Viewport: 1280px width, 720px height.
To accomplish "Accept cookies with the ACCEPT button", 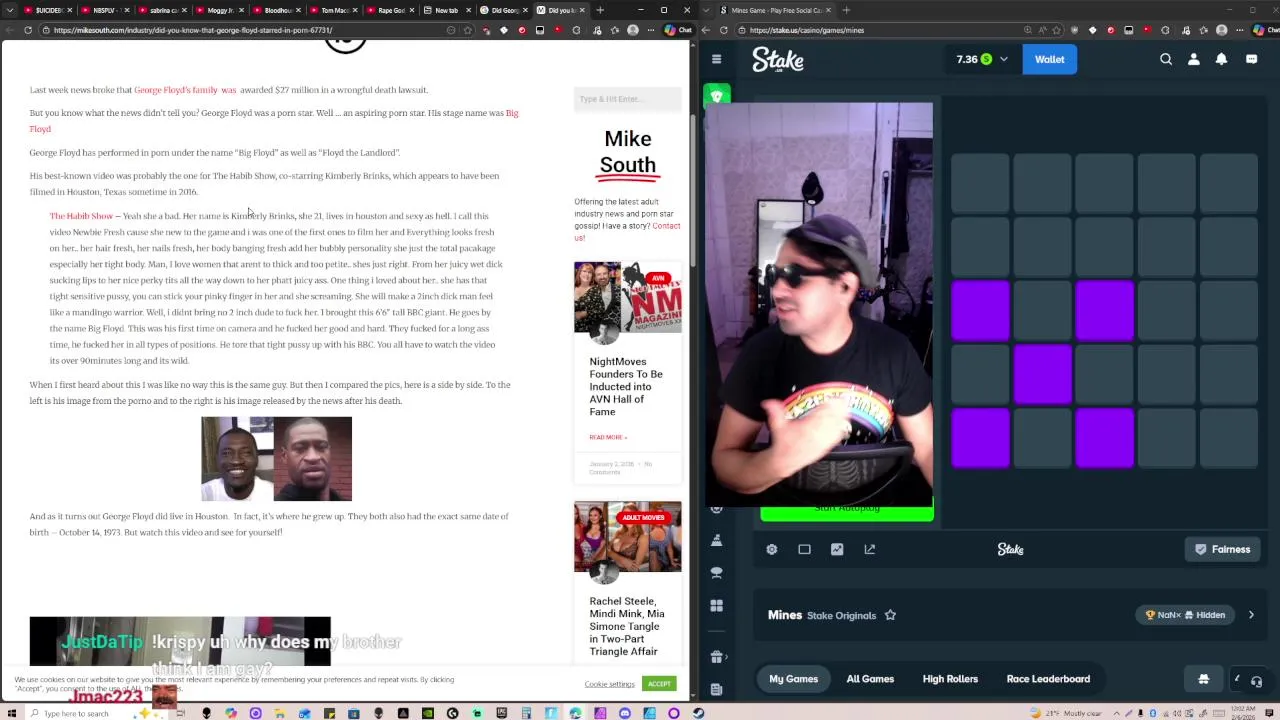I will pyautogui.click(x=659, y=684).
